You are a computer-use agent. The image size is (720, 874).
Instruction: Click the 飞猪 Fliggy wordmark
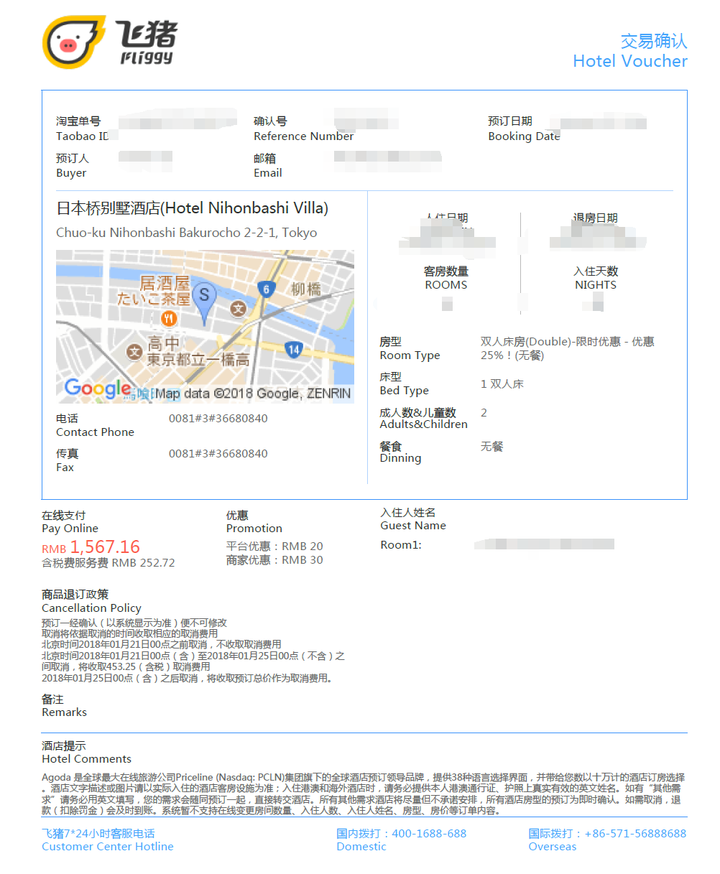click(148, 42)
